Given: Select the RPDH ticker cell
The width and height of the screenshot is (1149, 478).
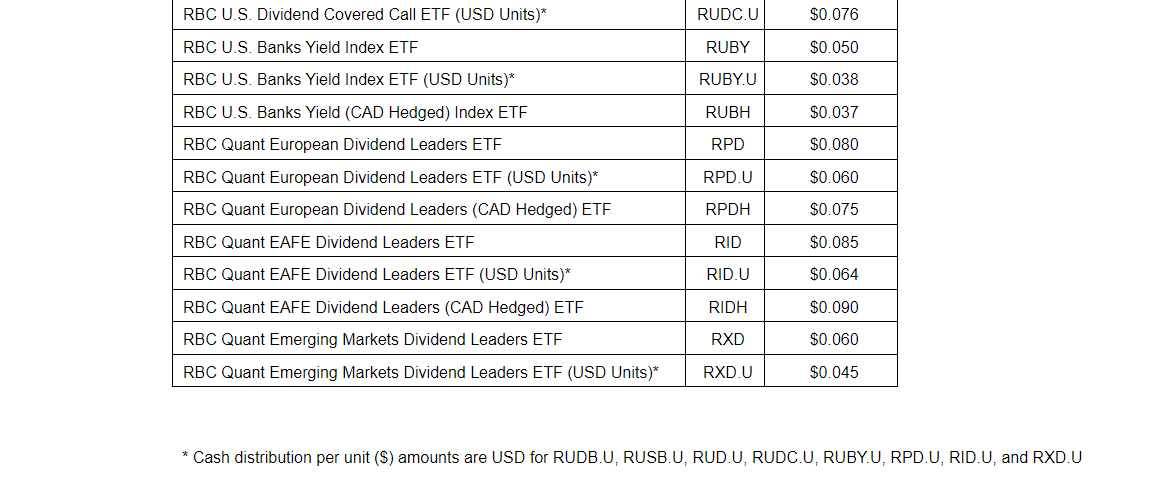Looking at the screenshot, I should coord(727,210).
